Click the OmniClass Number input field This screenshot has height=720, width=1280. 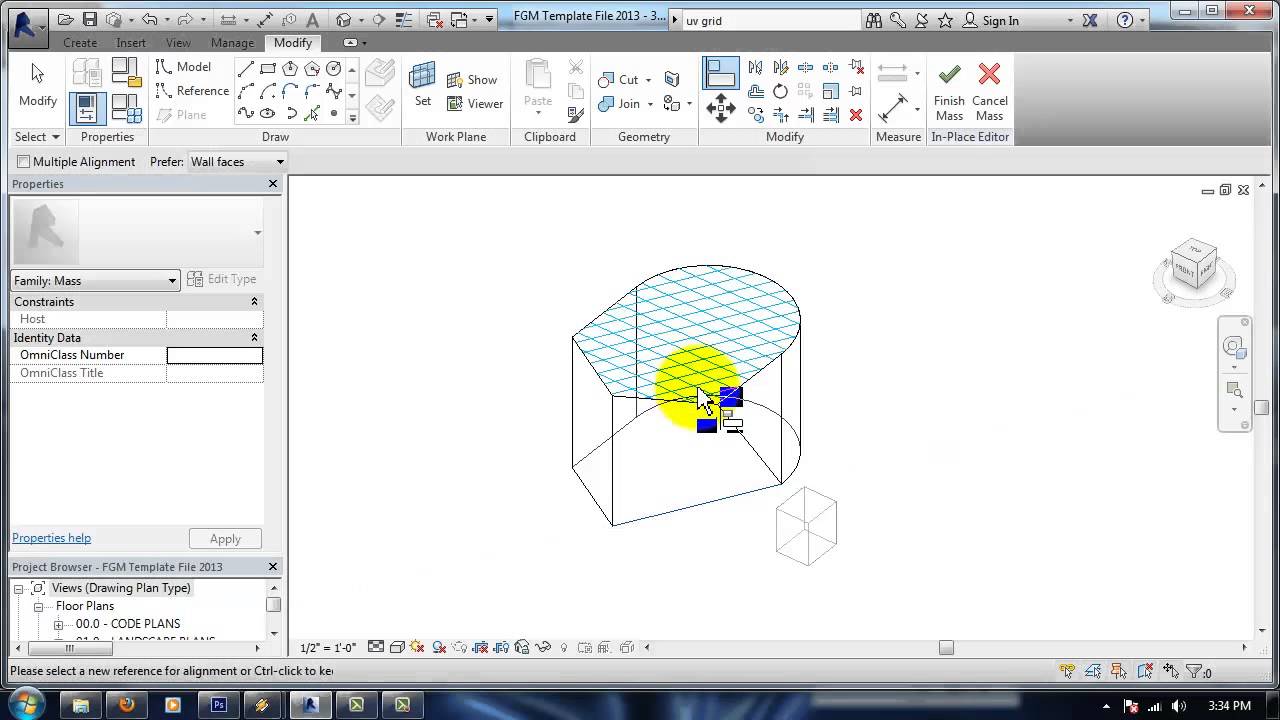(x=214, y=355)
